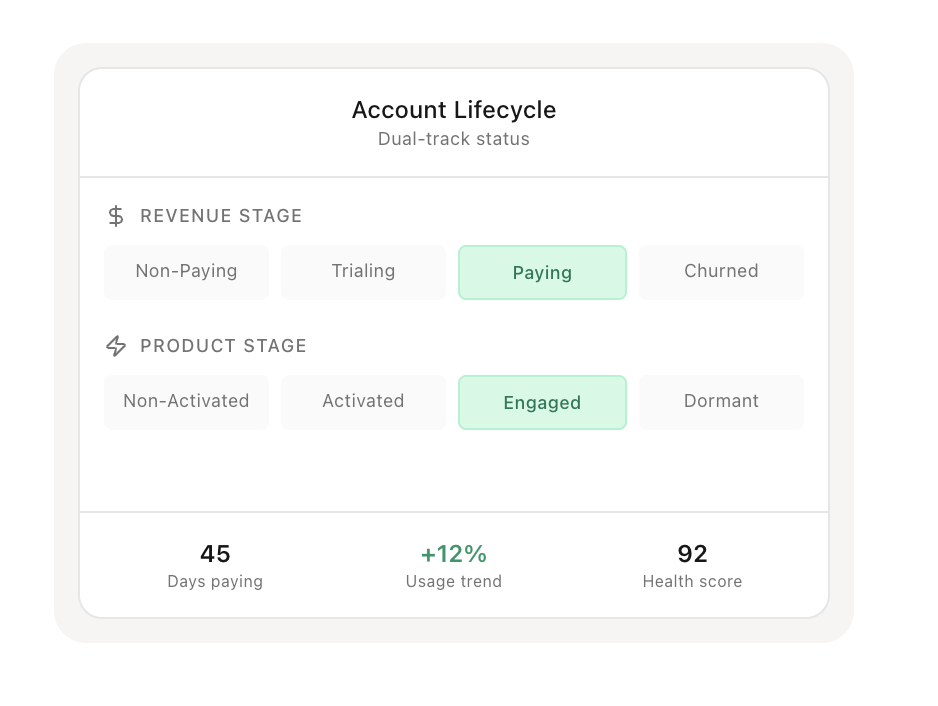Select the Engaged product stage

pyautogui.click(x=542, y=402)
